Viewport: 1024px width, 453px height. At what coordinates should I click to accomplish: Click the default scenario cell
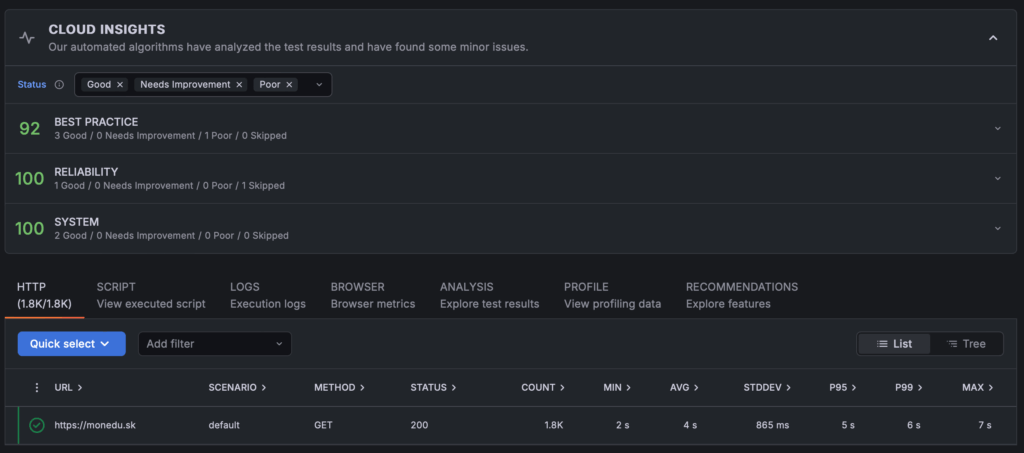224,426
